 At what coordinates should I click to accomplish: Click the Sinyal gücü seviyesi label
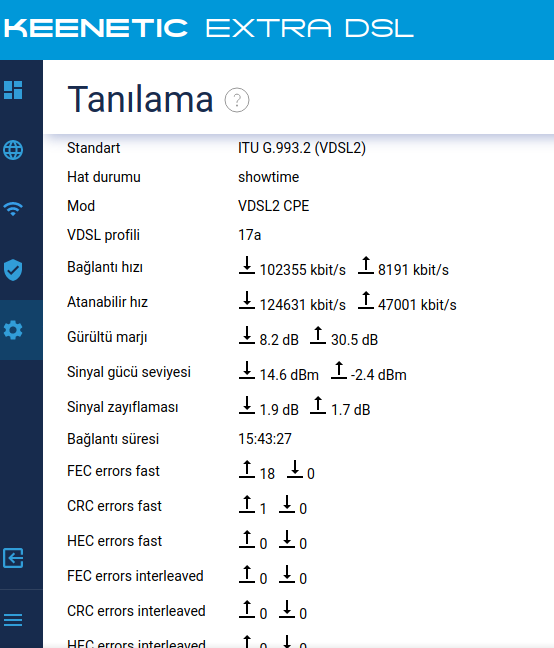(129, 372)
